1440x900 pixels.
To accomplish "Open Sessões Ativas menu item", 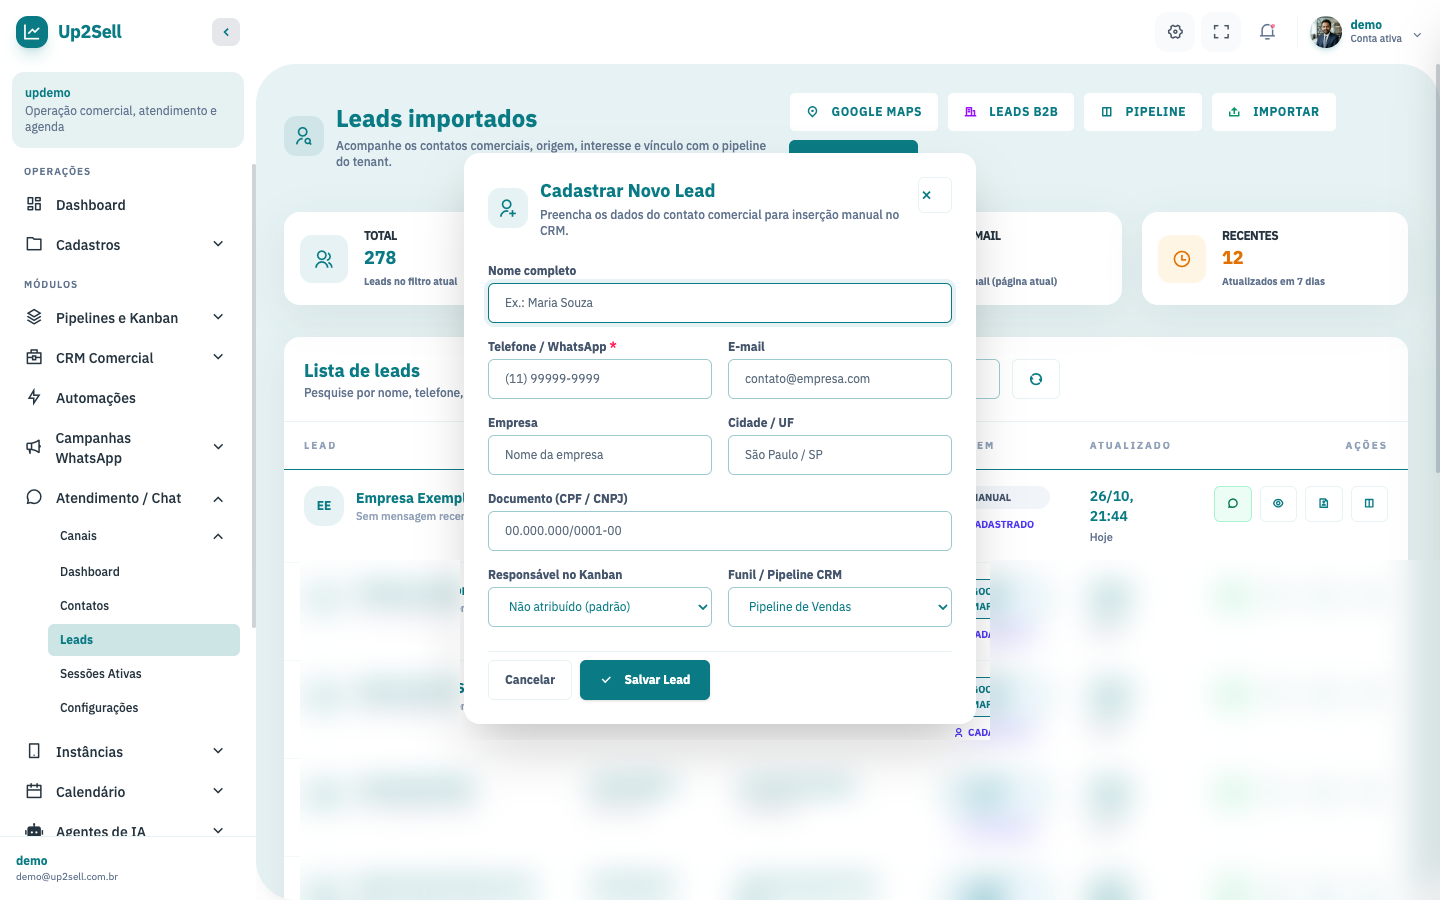I will tap(144, 674).
